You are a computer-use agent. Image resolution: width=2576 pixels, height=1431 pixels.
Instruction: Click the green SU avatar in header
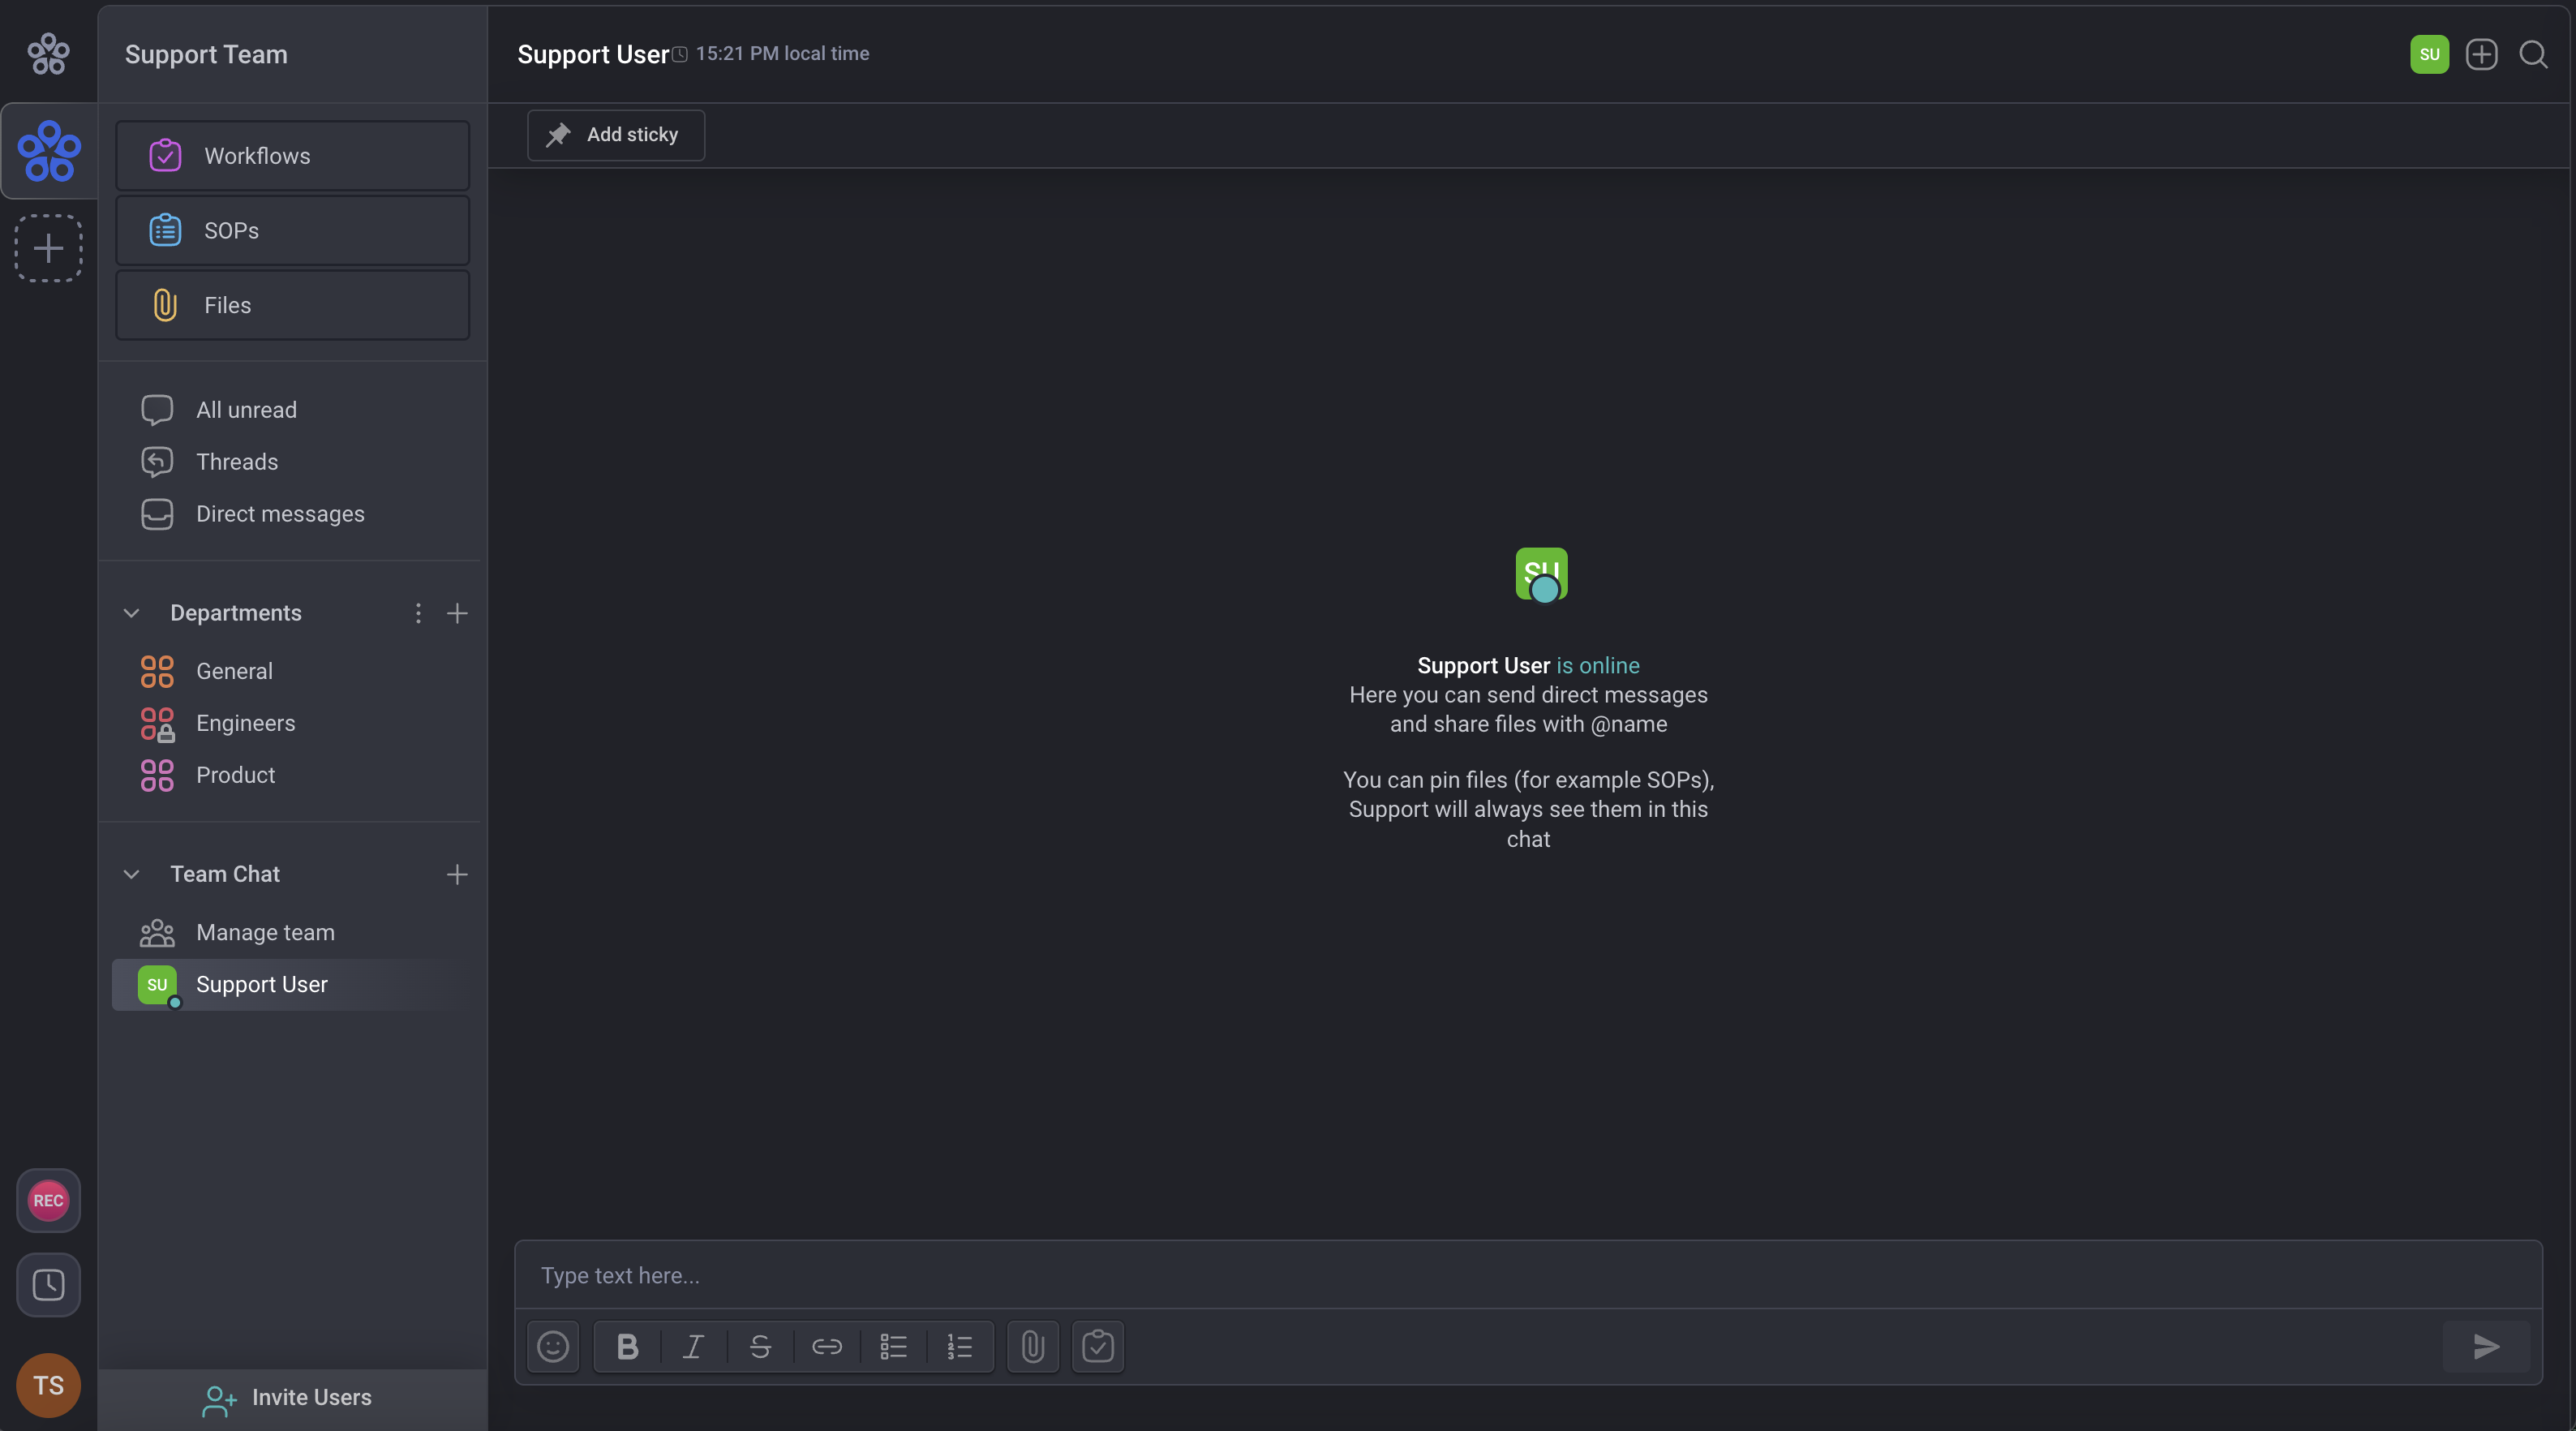(2429, 54)
